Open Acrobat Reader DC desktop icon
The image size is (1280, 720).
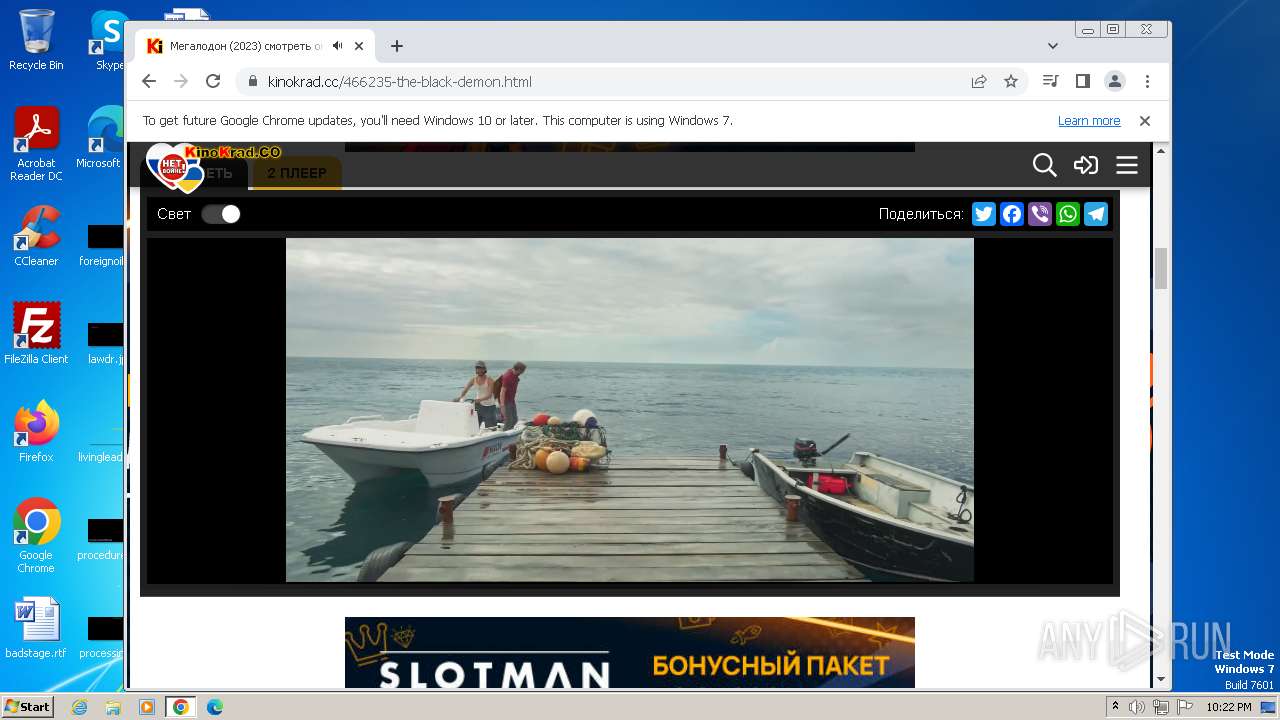36,144
